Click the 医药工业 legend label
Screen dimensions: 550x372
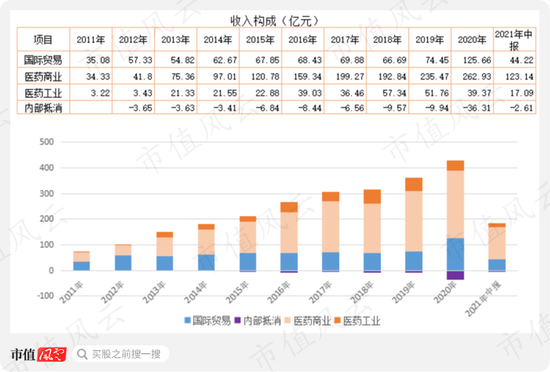(362, 320)
